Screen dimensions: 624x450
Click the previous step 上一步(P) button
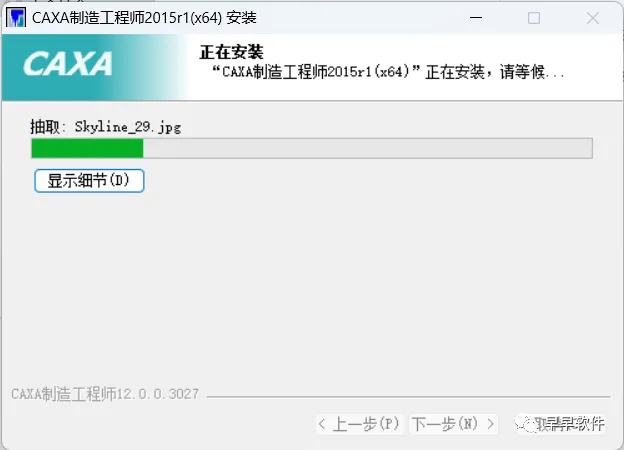359,424
